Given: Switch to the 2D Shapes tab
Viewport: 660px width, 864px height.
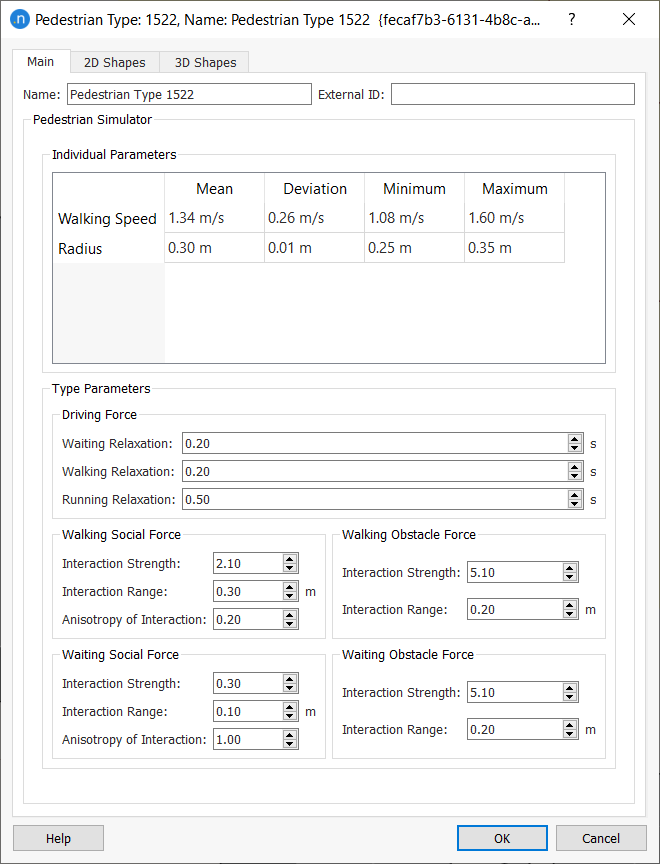Looking at the screenshot, I should pos(114,62).
